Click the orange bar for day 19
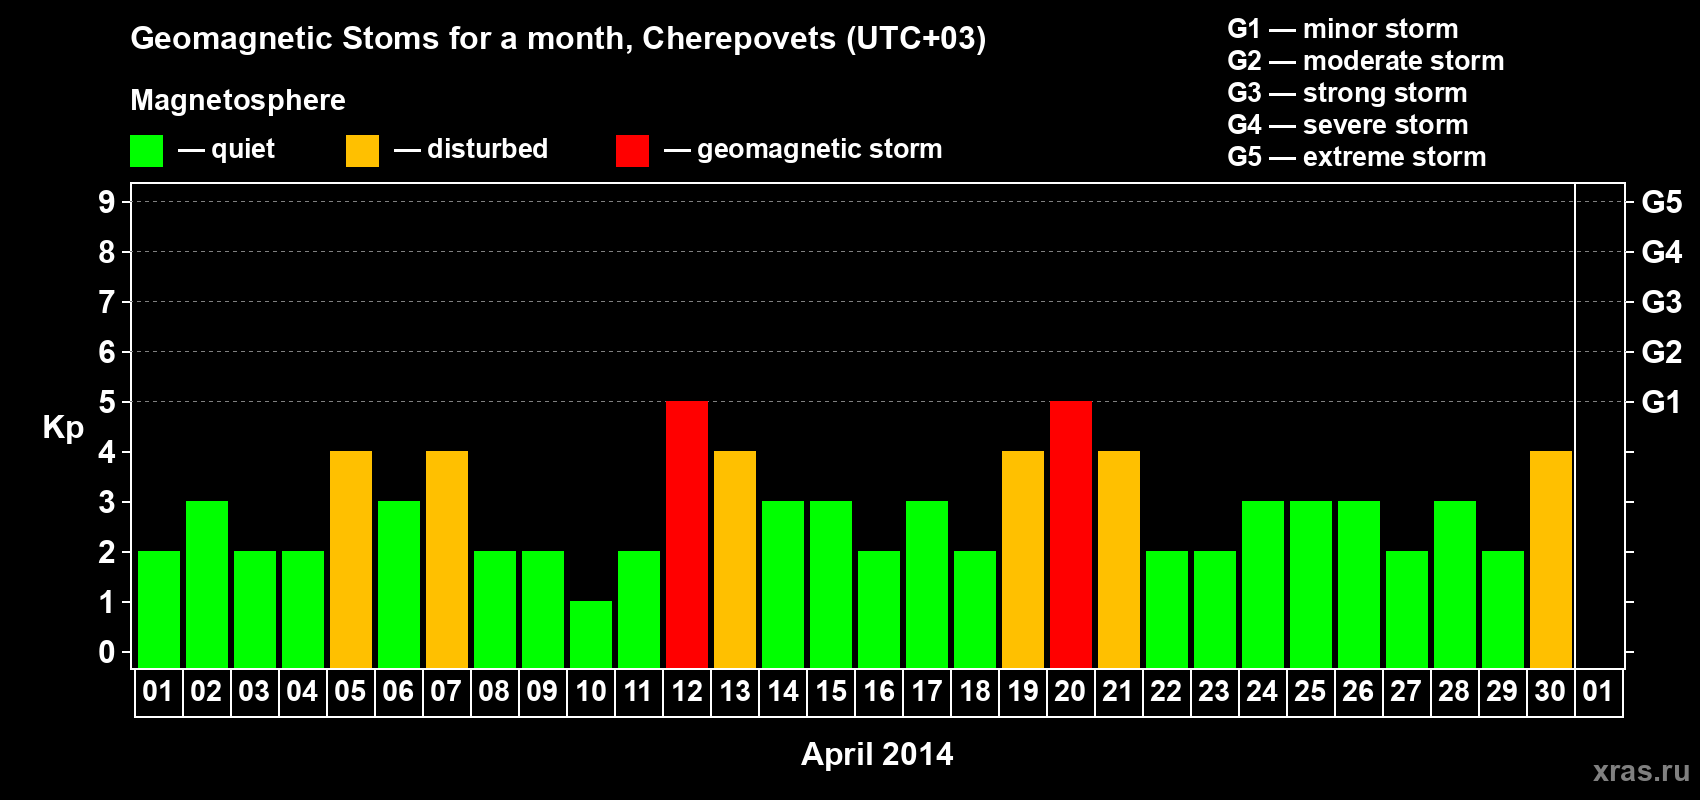Viewport: 1700px width, 800px height. point(1023,560)
